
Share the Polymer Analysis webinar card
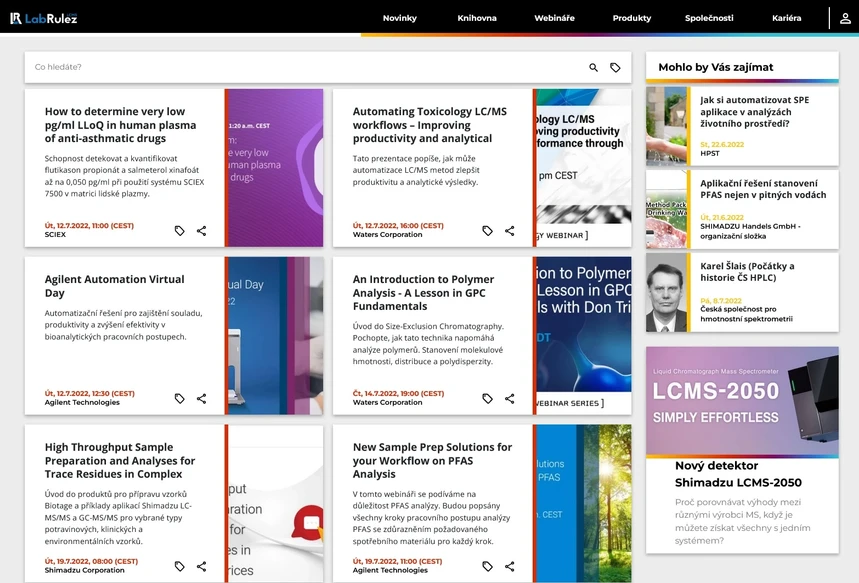coord(509,398)
